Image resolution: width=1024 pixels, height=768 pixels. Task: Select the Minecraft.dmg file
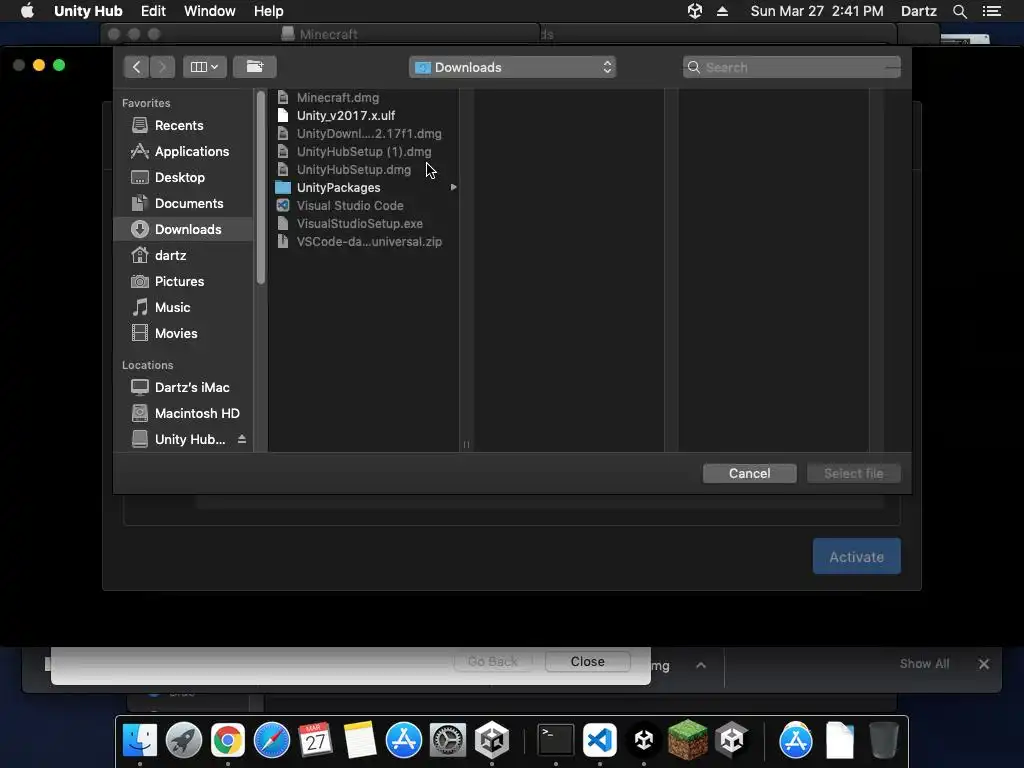(x=363, y=97)
